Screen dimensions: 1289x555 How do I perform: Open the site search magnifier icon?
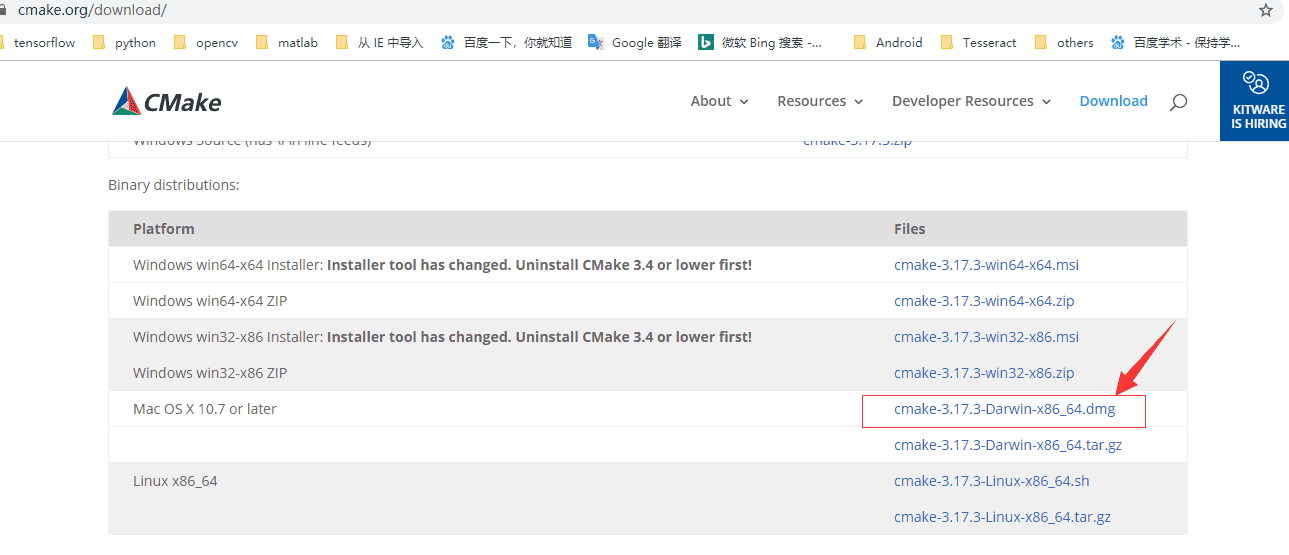pos(1178,101)
